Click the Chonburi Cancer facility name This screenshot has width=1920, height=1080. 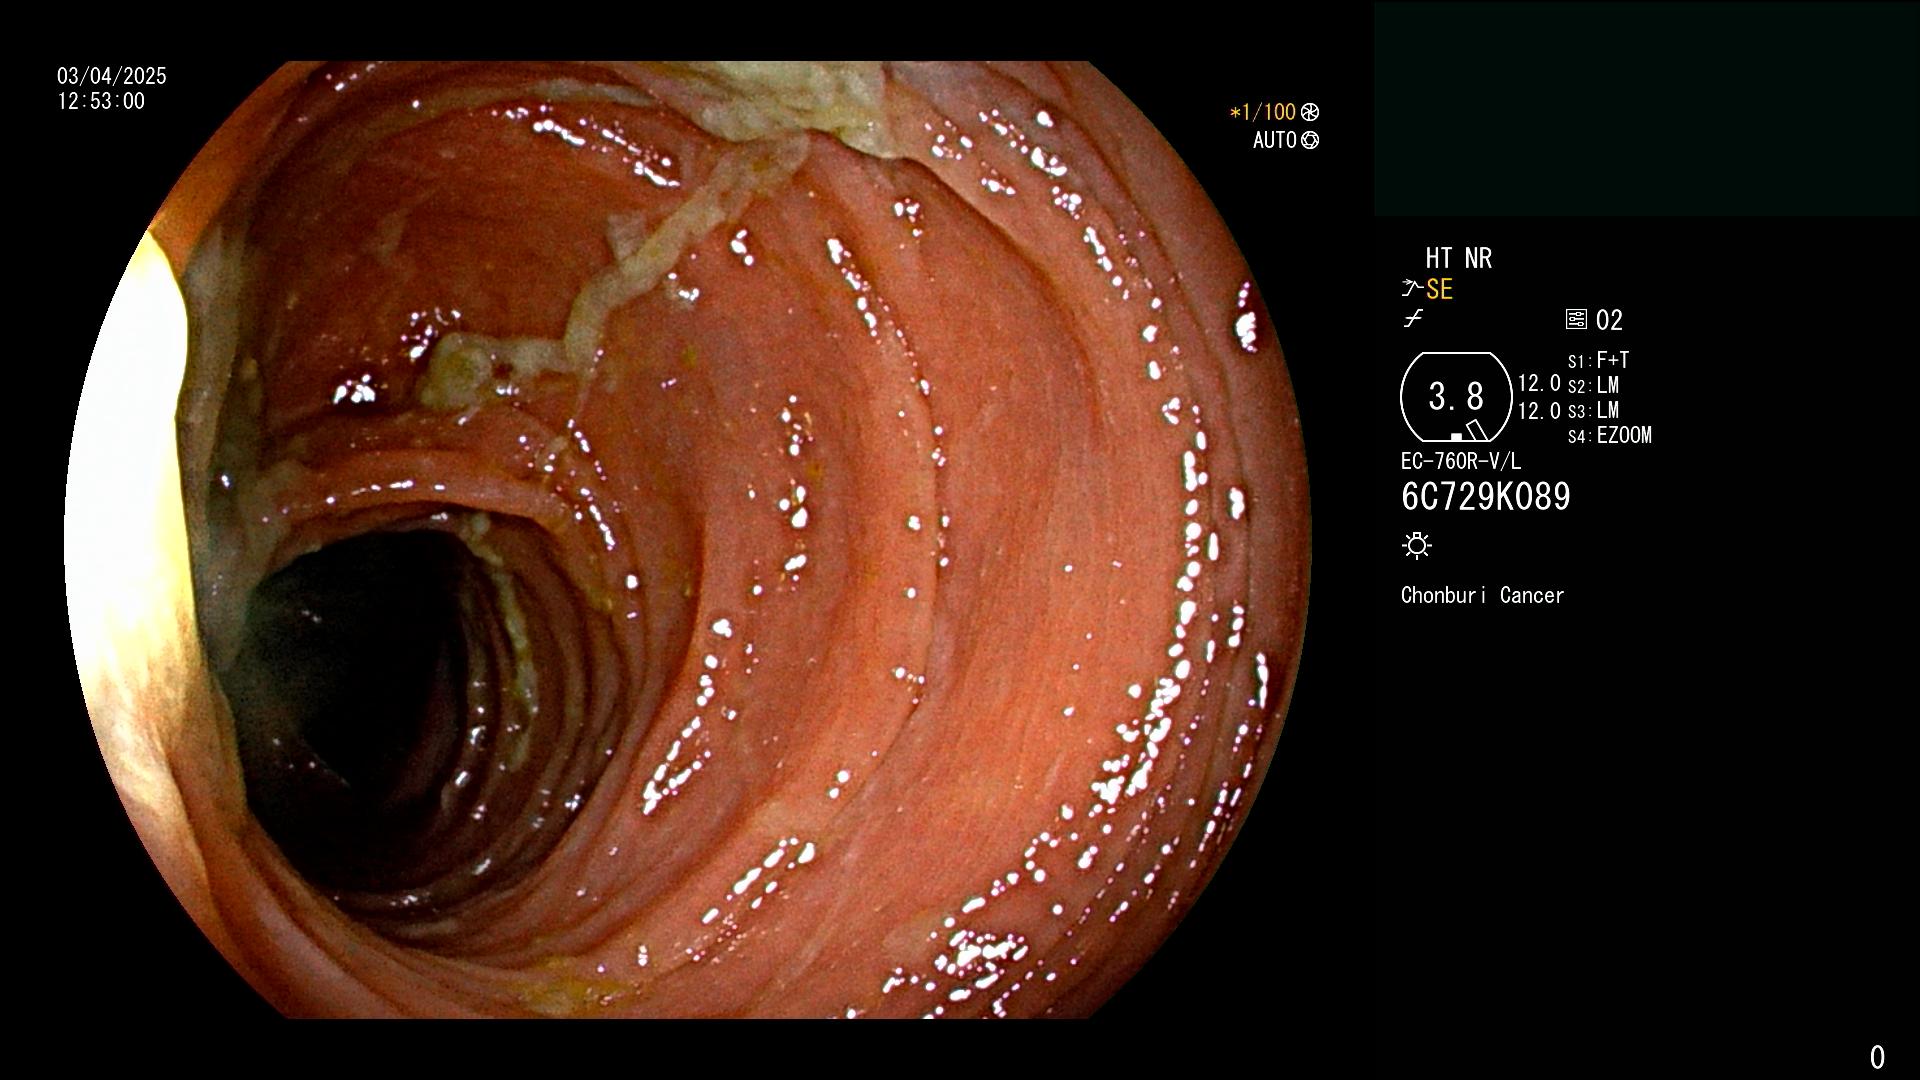[1483, 595]
